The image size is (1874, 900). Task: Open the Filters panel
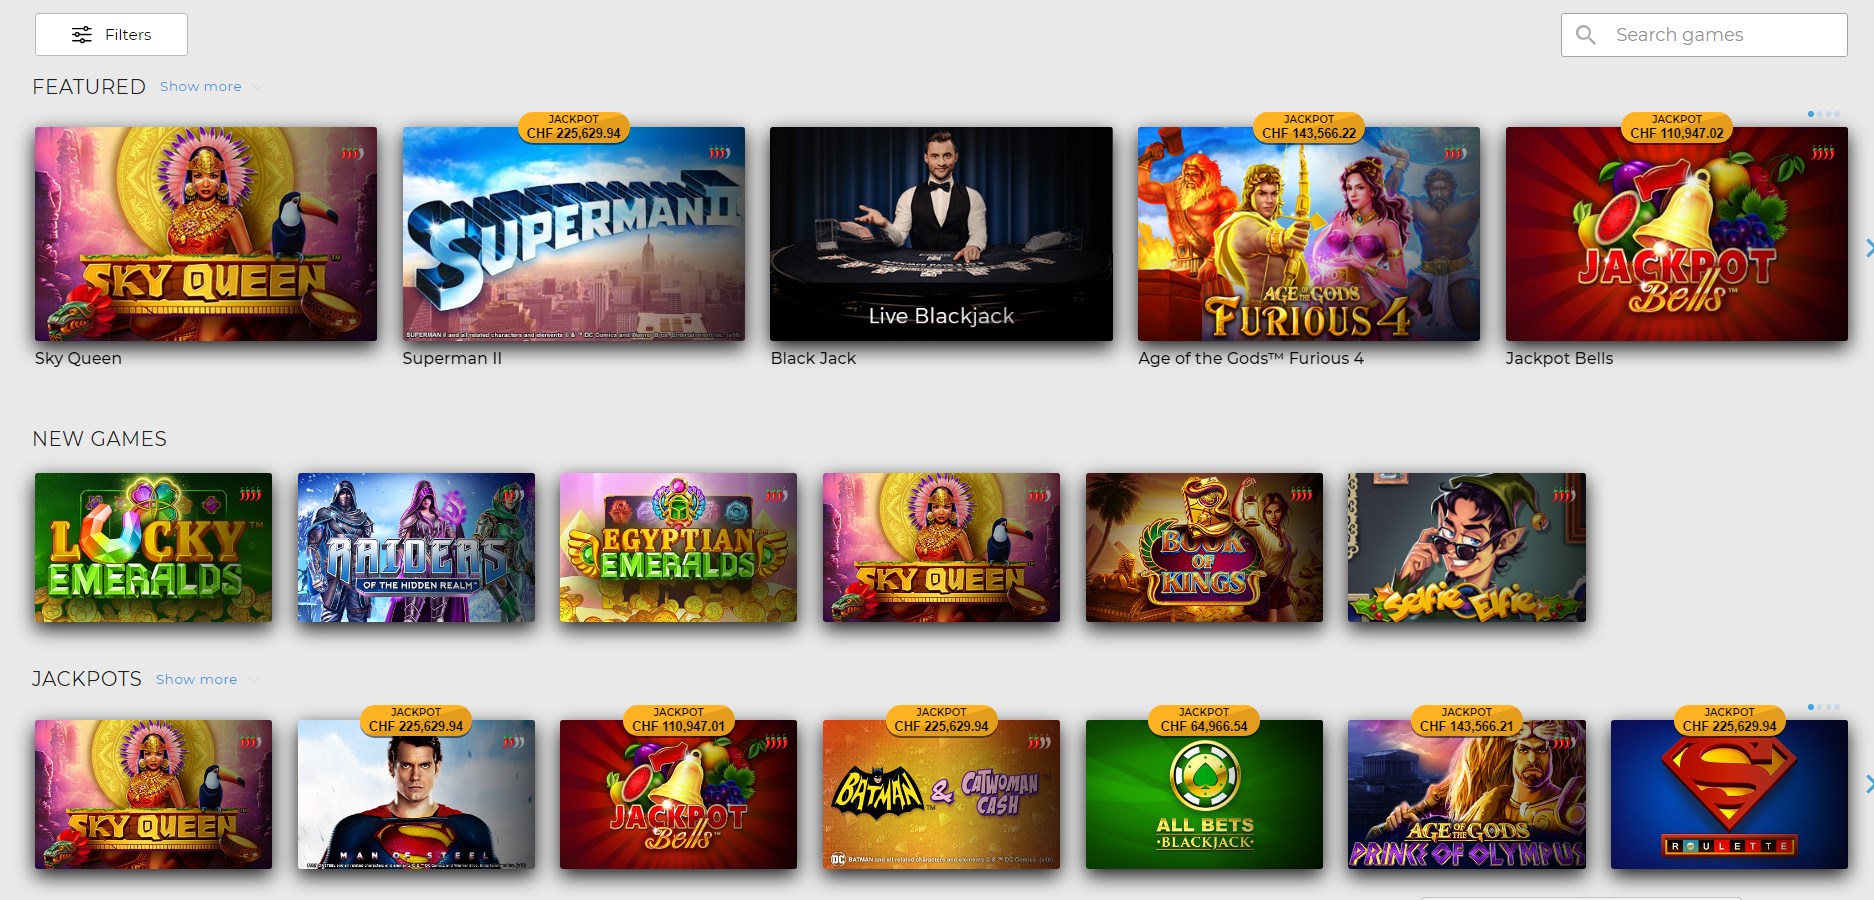click(111, 35)
